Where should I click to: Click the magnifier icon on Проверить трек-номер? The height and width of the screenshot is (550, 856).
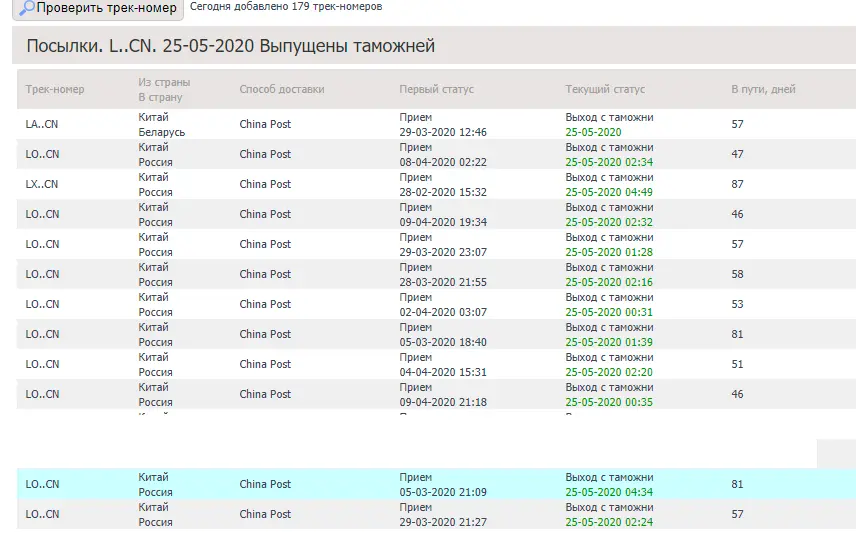27,8
